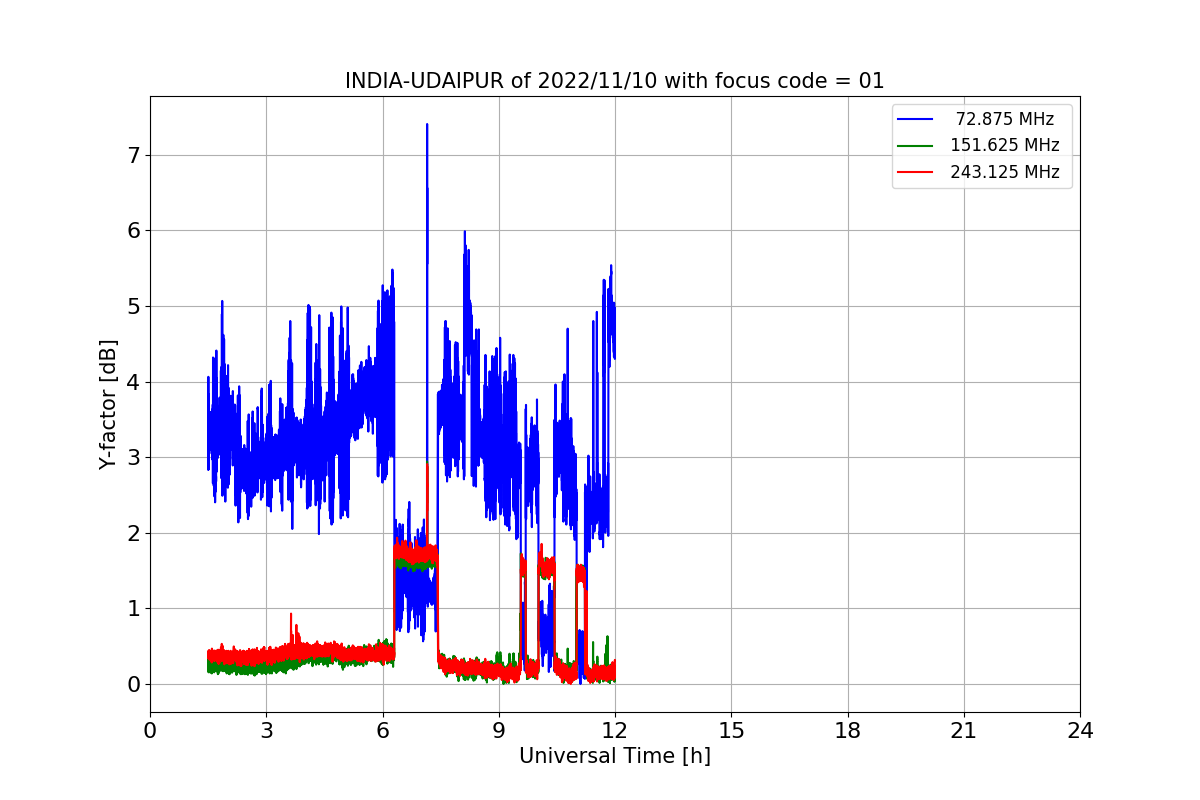Click the x-axis tick label 3

(266, 731)
